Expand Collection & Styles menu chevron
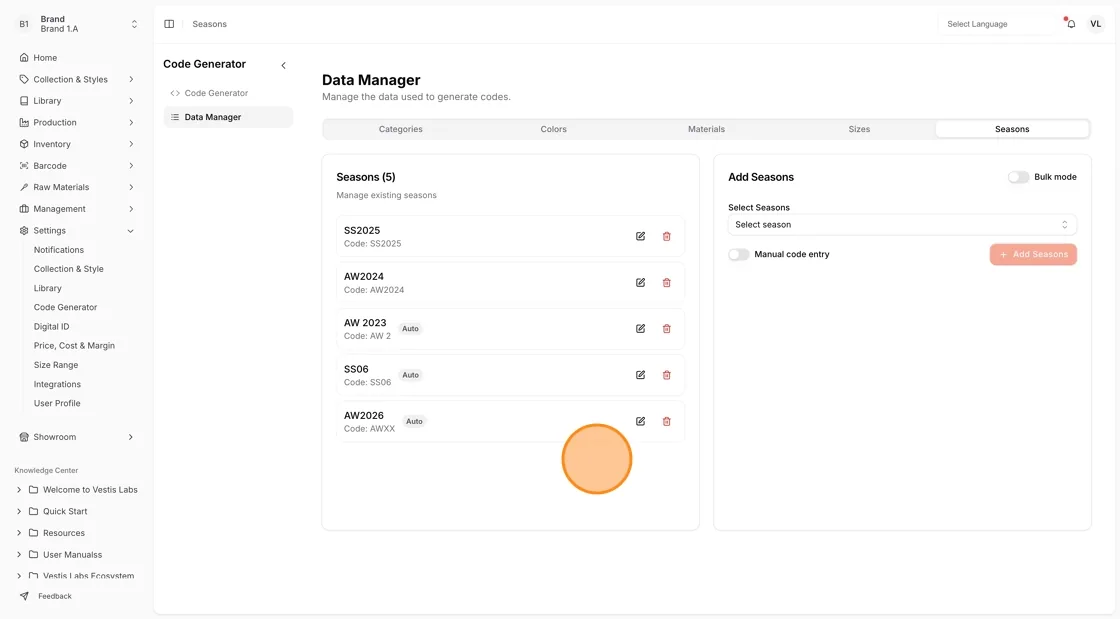1120x619 pixels. pyautogui.click(x=131, y=79)
